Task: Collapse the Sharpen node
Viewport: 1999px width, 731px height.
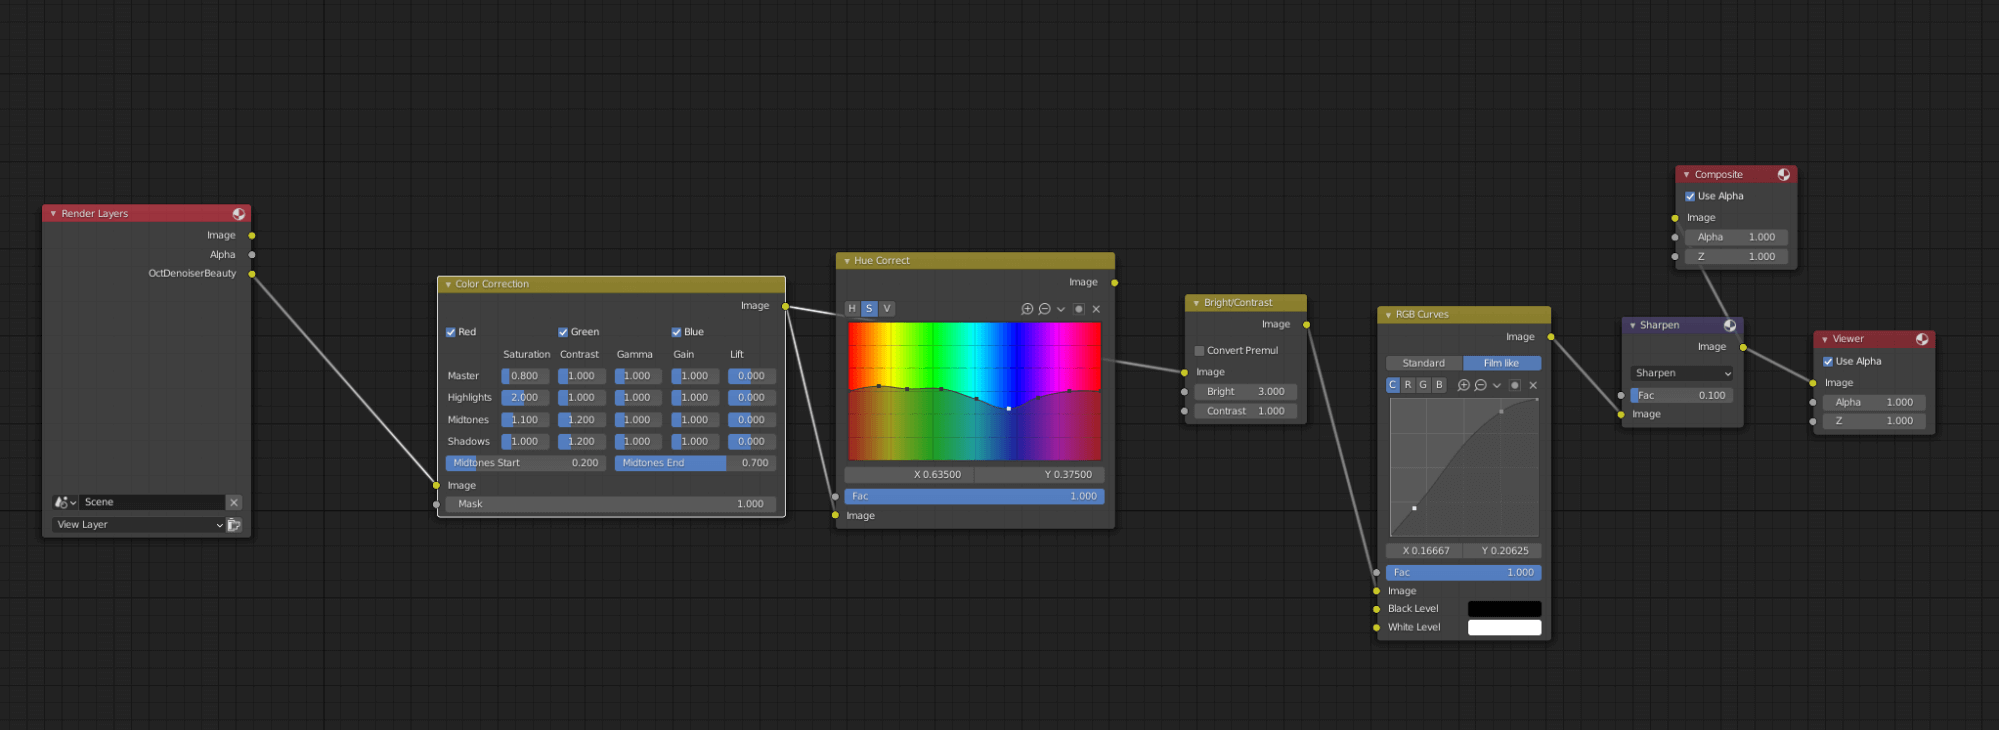Action: click(x=1633, y=326)
